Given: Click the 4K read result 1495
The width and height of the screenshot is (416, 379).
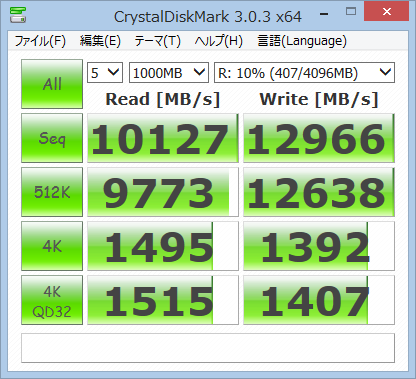Looking at the screenshot, I should click(163, 246).
